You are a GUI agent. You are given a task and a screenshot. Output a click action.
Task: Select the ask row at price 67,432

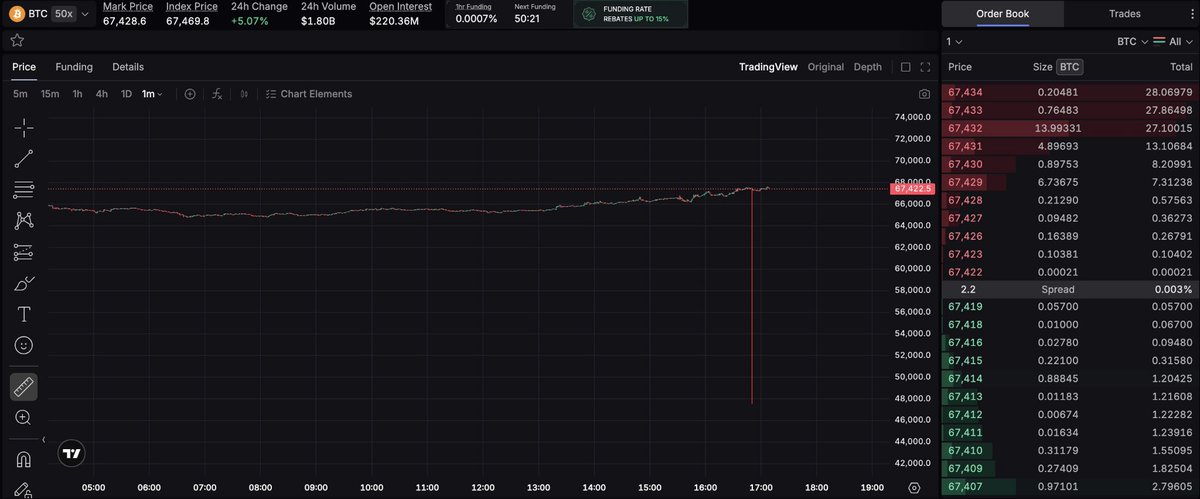tap(1070, 128)
